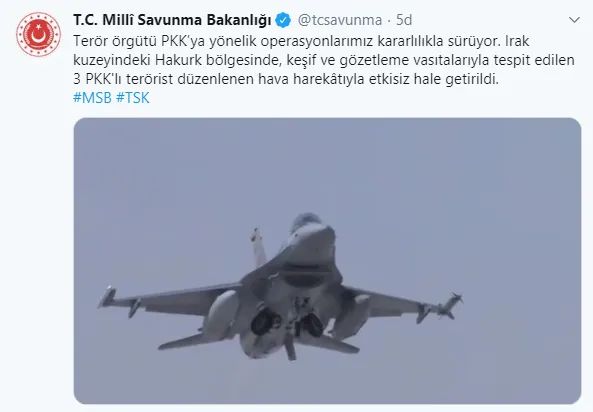This screenshot has height=412, width=593.
Task: Open the @tcsavunma handle link
Action: (x=340, y=20)
